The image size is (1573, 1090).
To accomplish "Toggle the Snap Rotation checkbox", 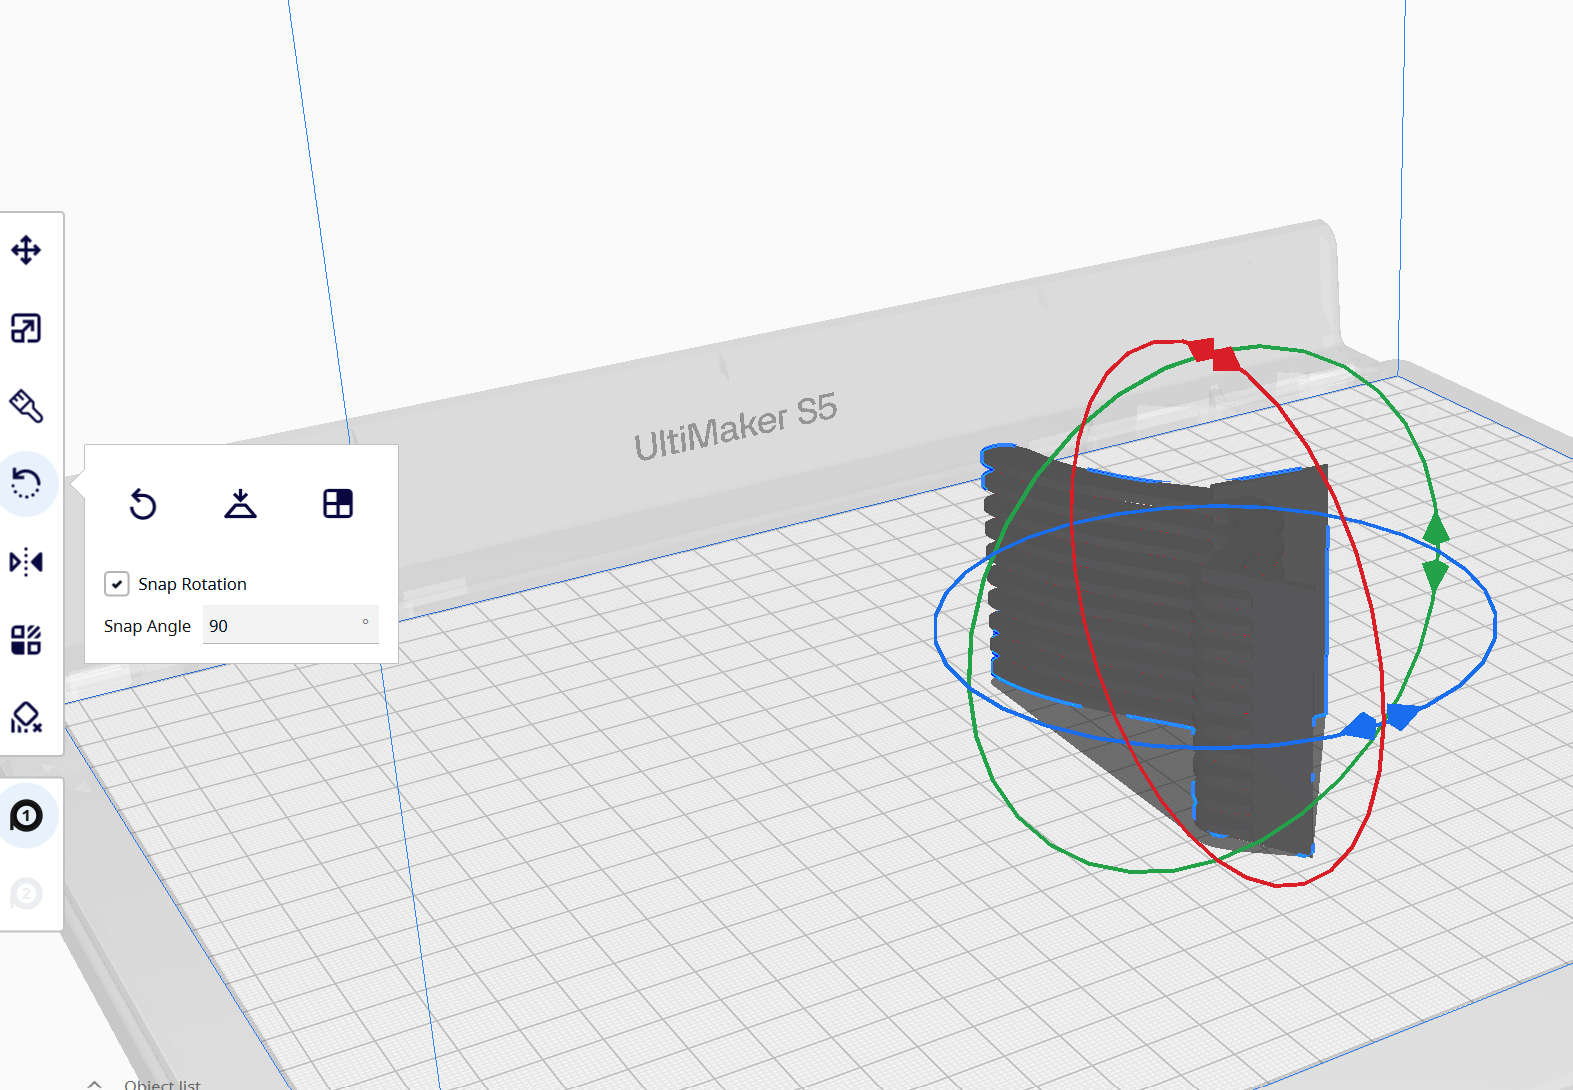I will tap(117, 584).
